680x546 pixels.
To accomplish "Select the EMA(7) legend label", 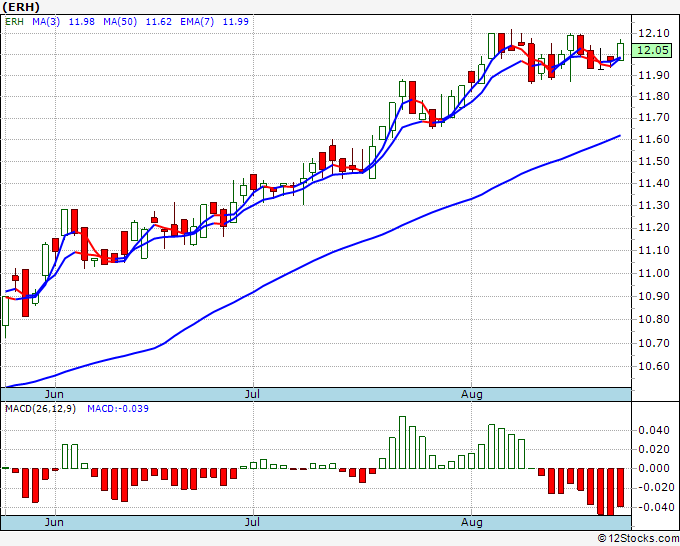I will 197,22.
